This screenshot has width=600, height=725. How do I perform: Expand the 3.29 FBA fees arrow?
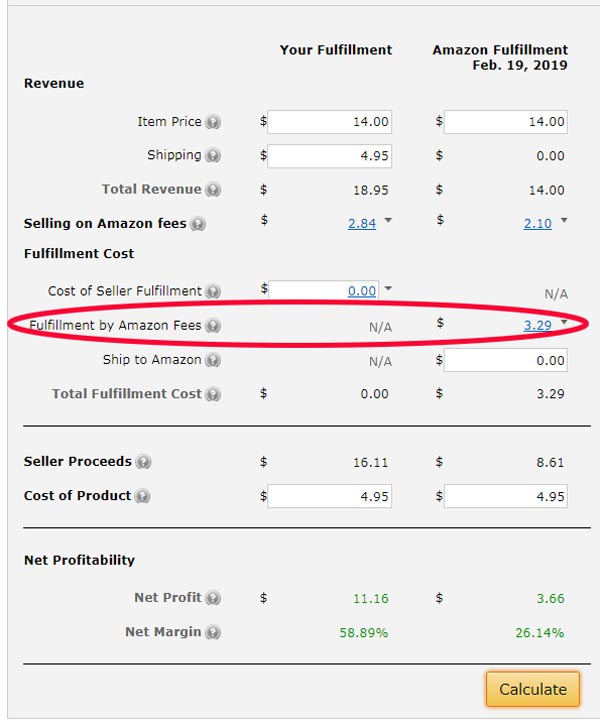coord(564,323)
